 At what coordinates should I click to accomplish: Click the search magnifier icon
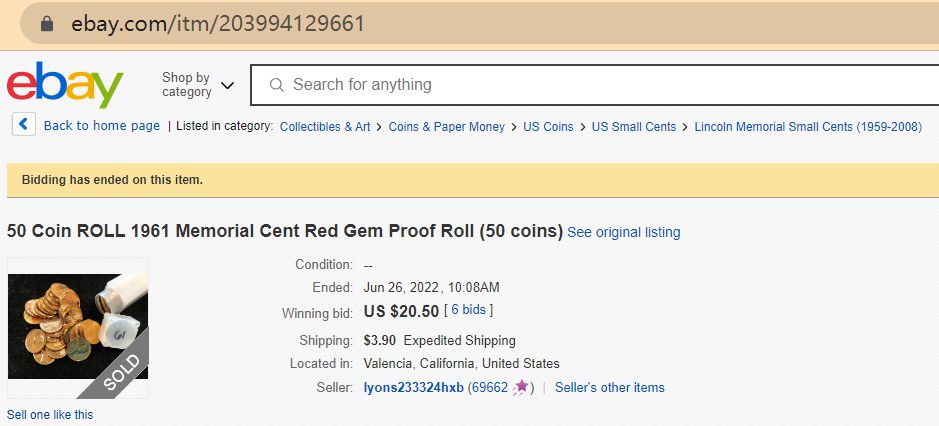277,85
